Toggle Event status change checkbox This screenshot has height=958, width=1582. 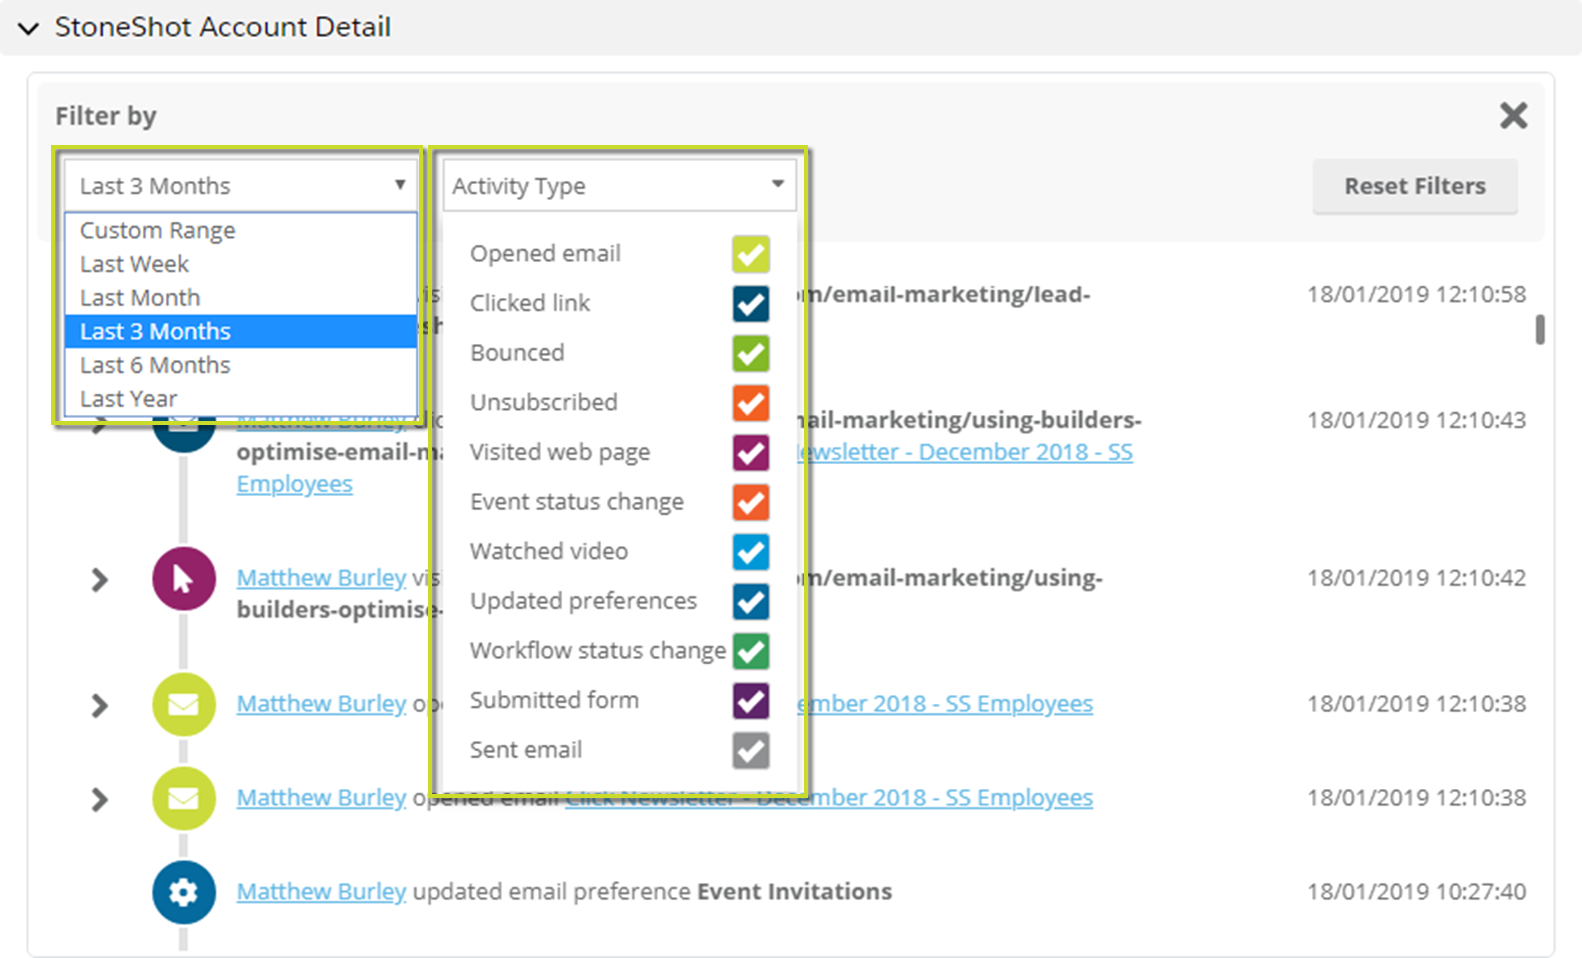(x=751, y=502)
